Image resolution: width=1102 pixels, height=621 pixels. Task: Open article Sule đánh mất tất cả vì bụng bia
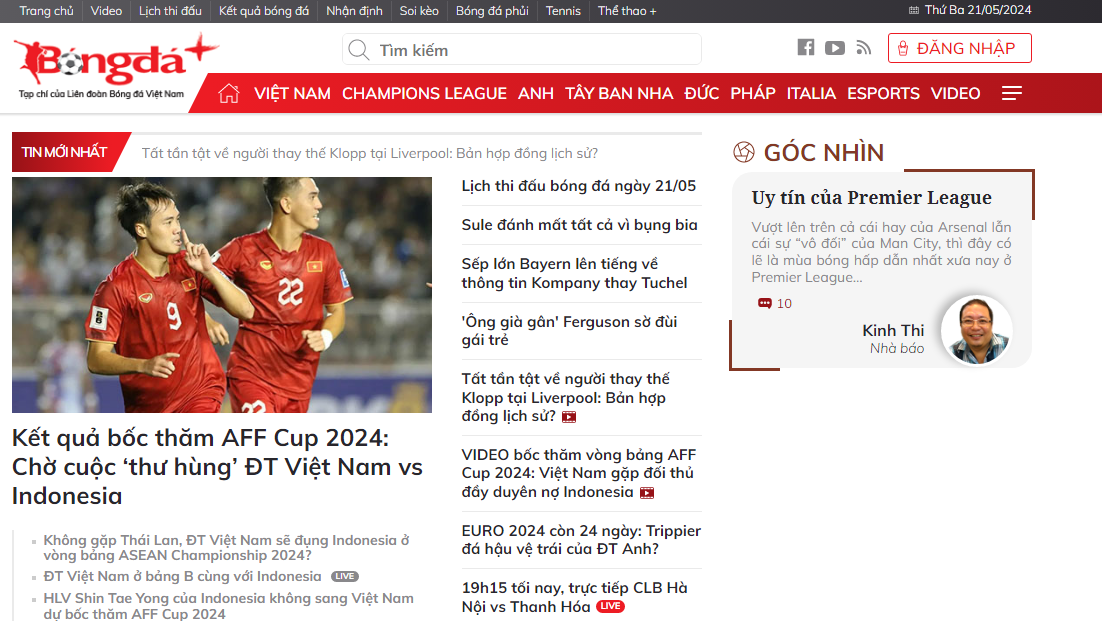point(579,225)
